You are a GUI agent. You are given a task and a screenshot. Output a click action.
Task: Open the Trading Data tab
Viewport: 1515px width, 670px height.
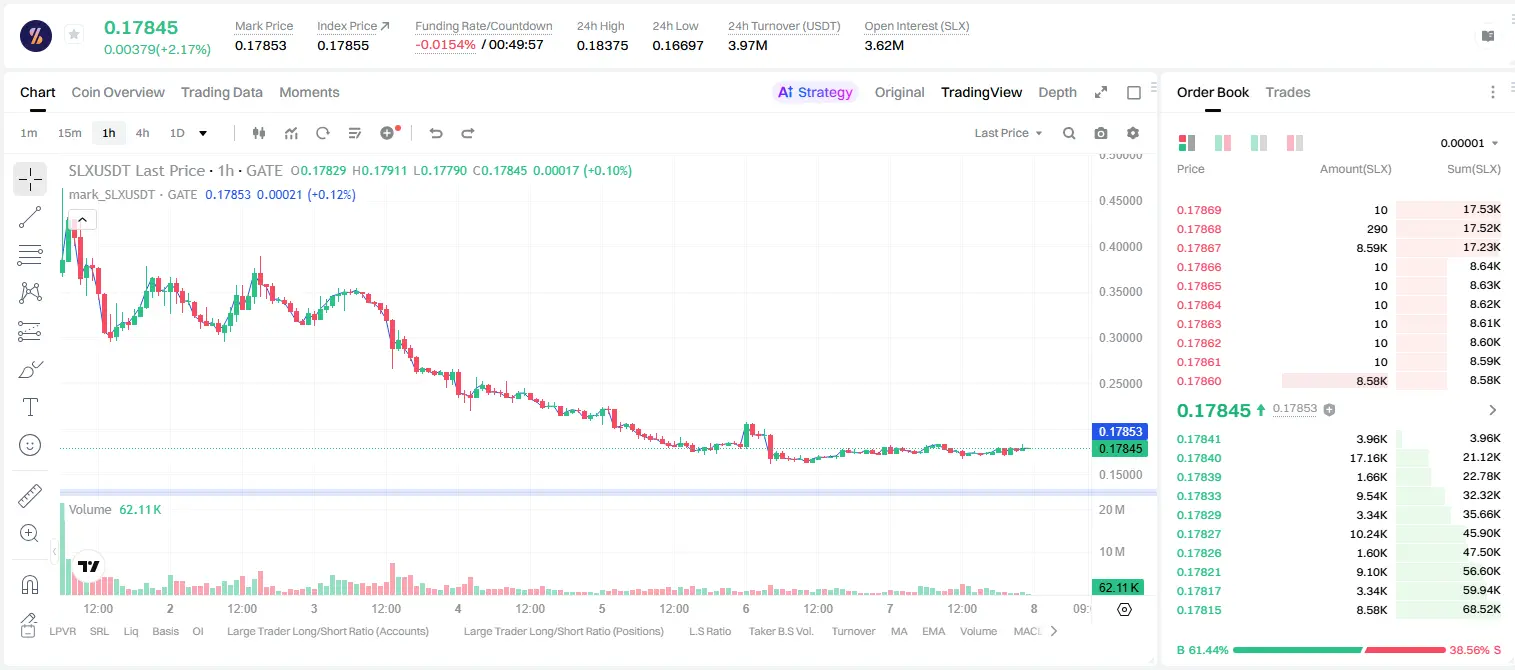tap(222, 92)
